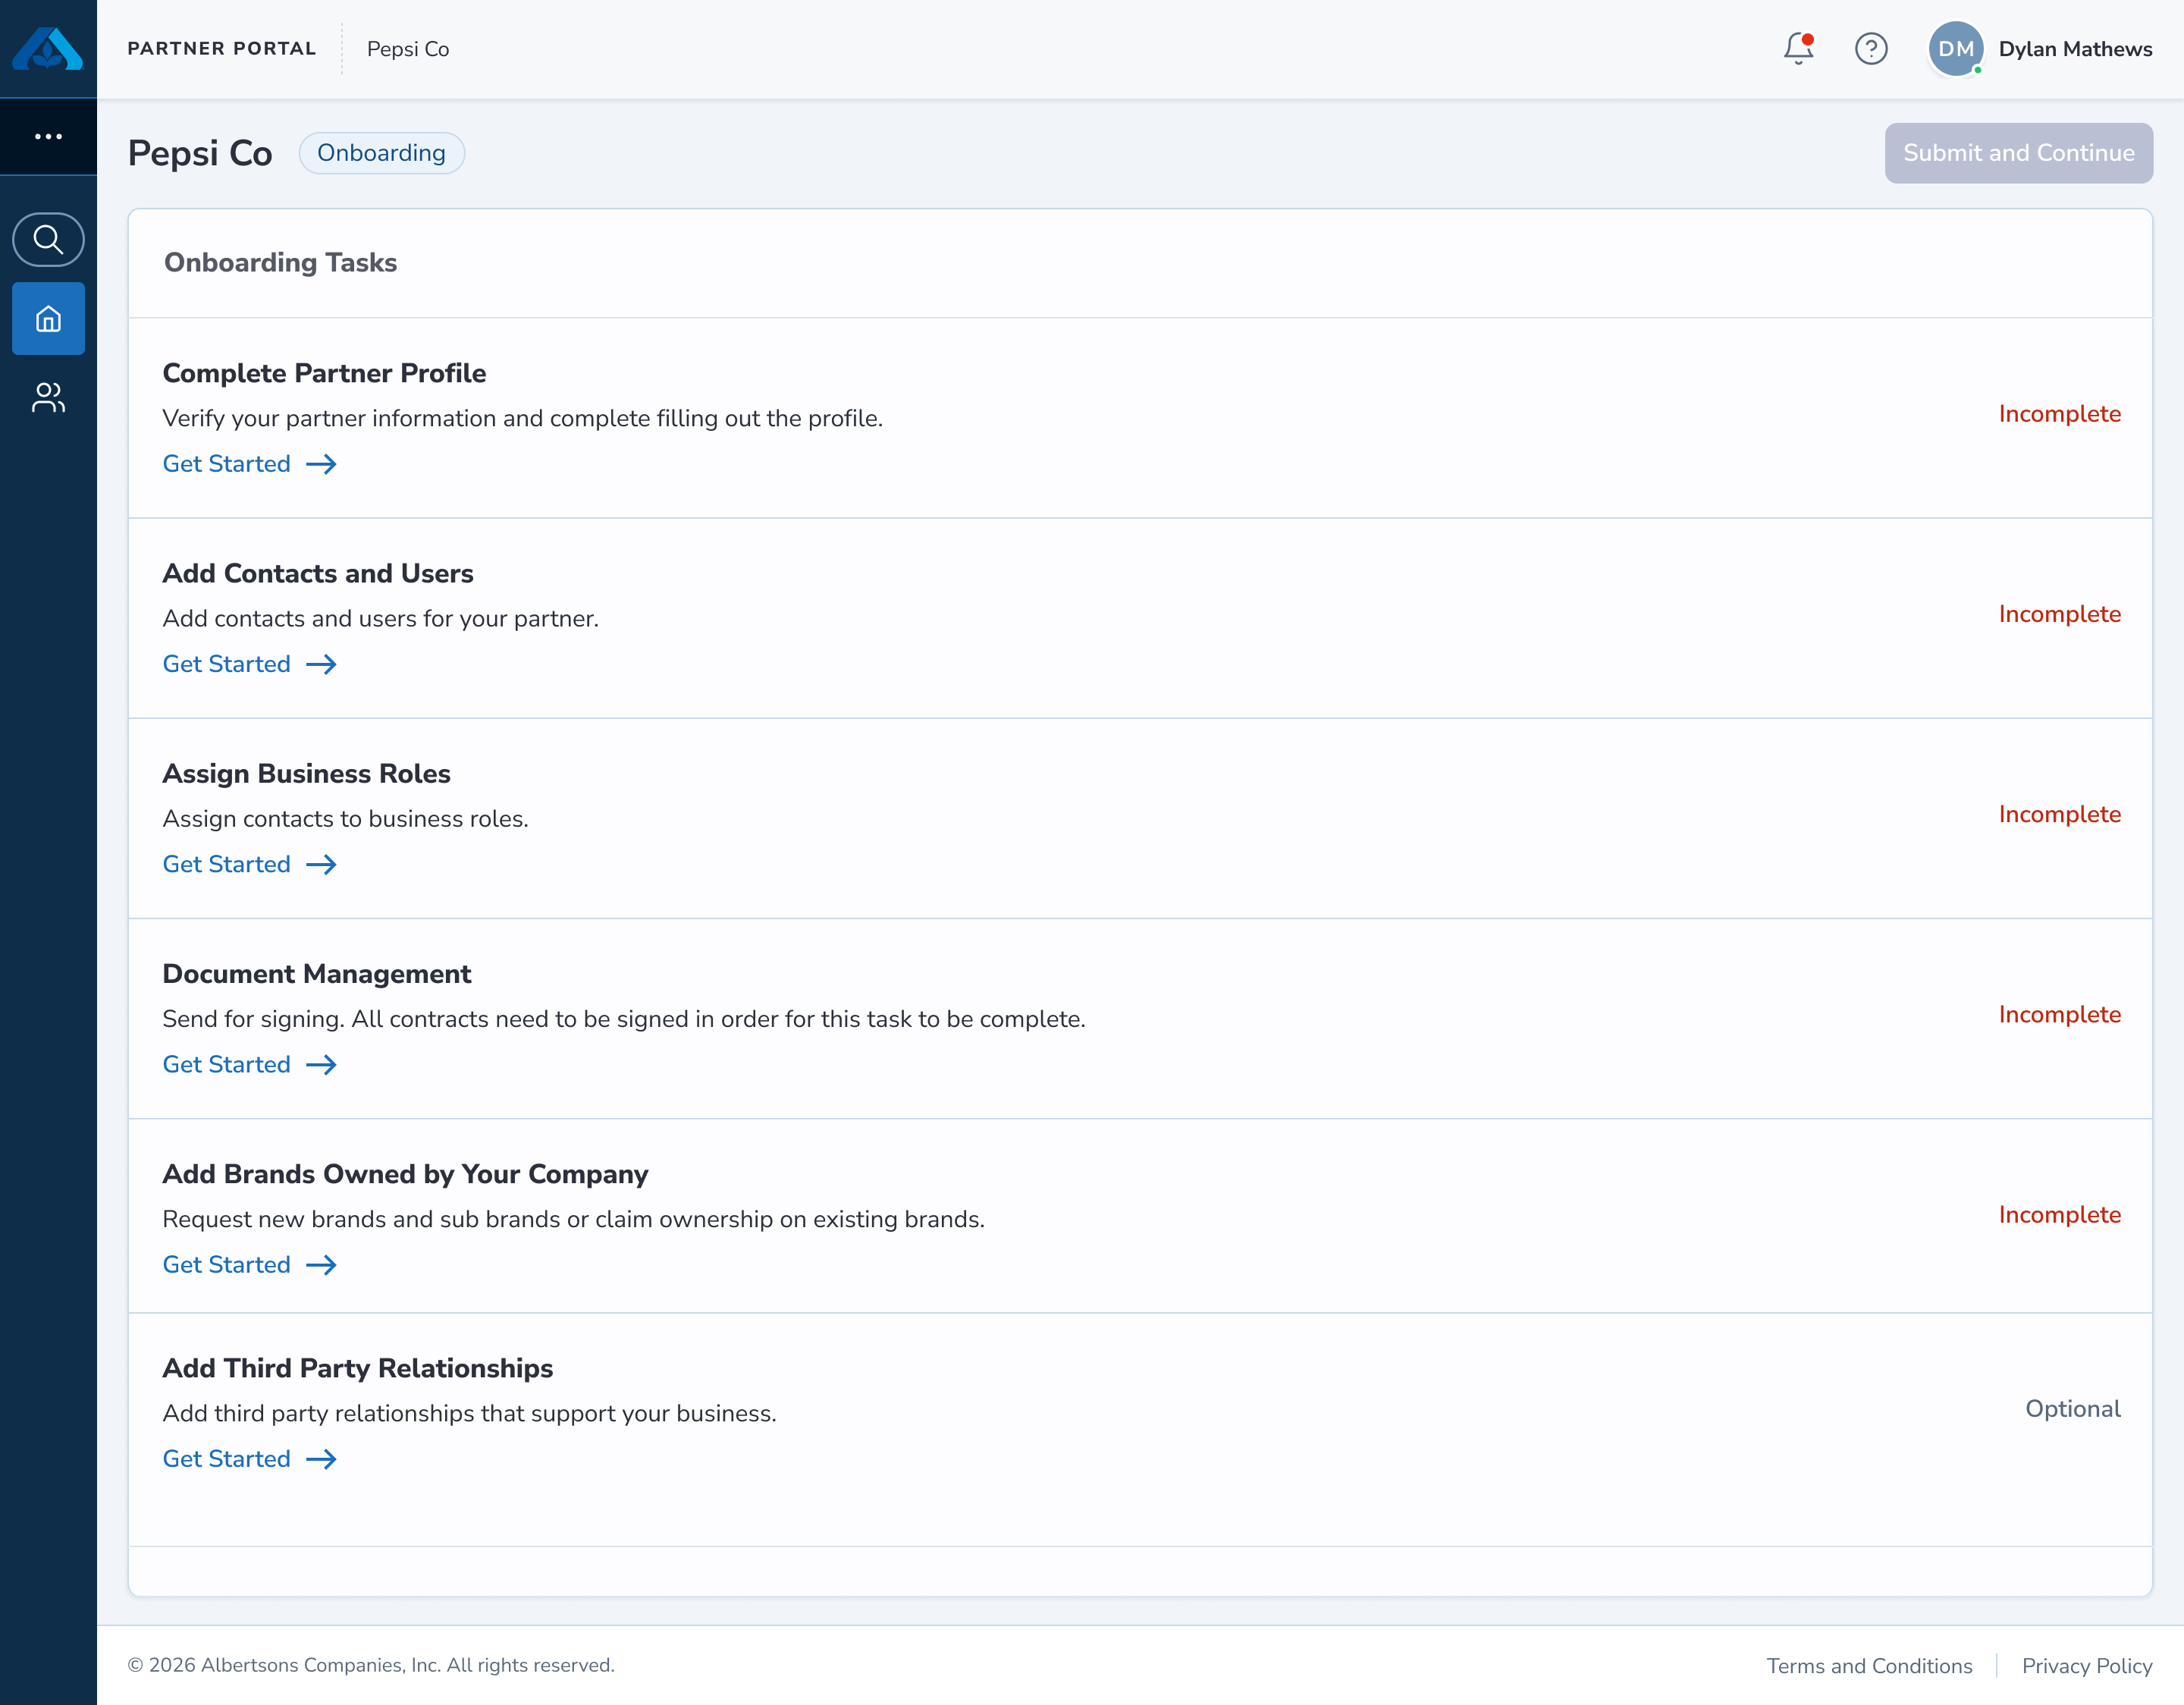Click the Pepsi Co page heading
This screenshot has width=2184, height=1705.
click(200, 154)
